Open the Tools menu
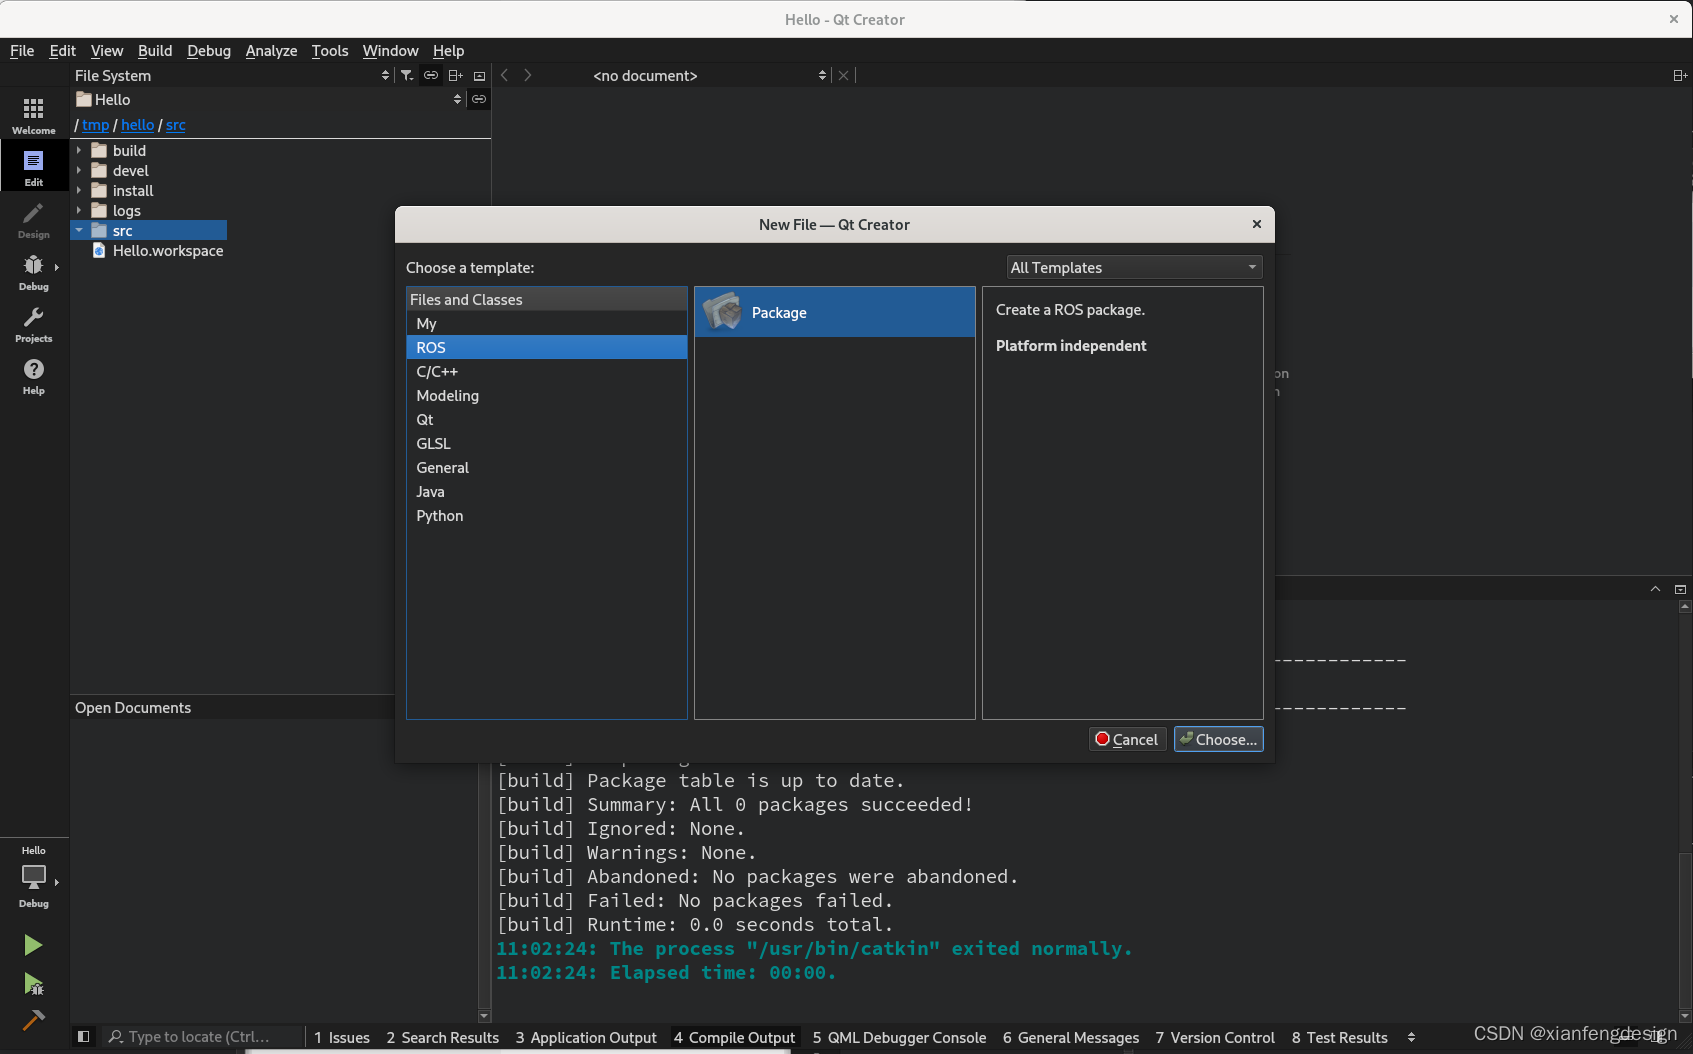This screenshot has width=1693, height=1054. point(330,51)
